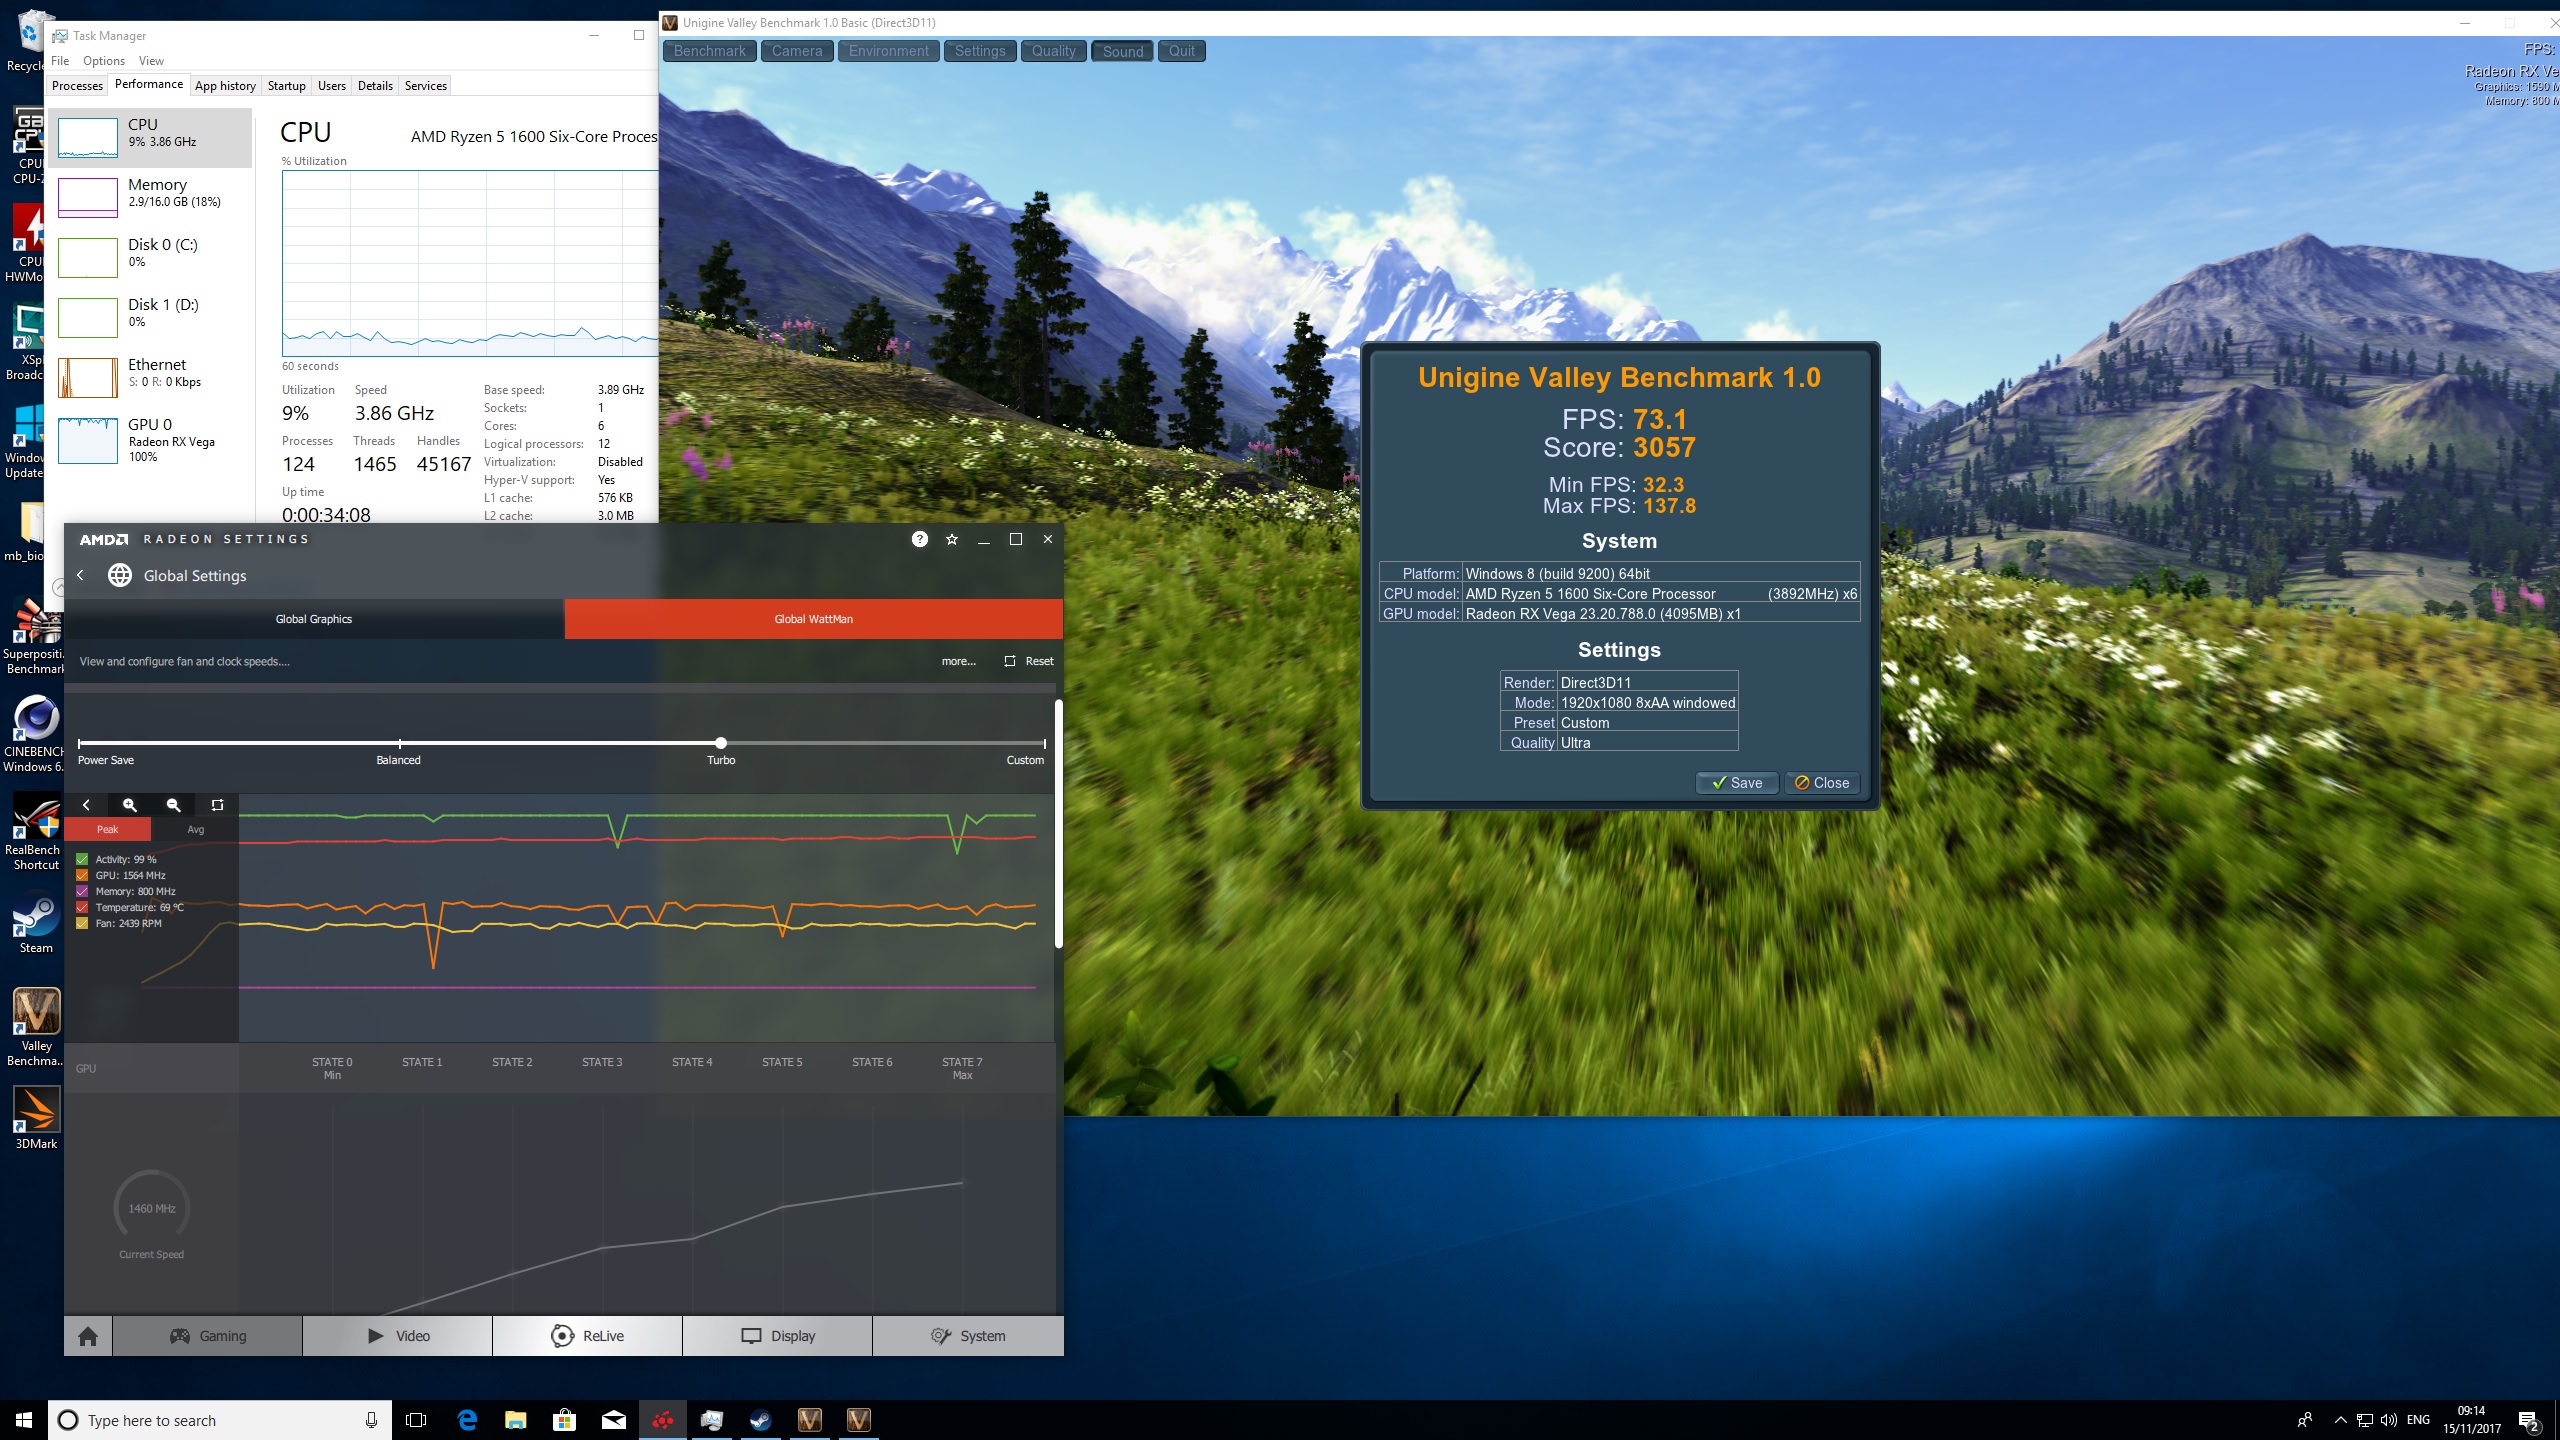Image resolution: width=2560 pixels, height=1440 pixels.
Task: Open the ReLive section in Radeon Settings
Action: pyautogui.click(x=588, y=1336)
